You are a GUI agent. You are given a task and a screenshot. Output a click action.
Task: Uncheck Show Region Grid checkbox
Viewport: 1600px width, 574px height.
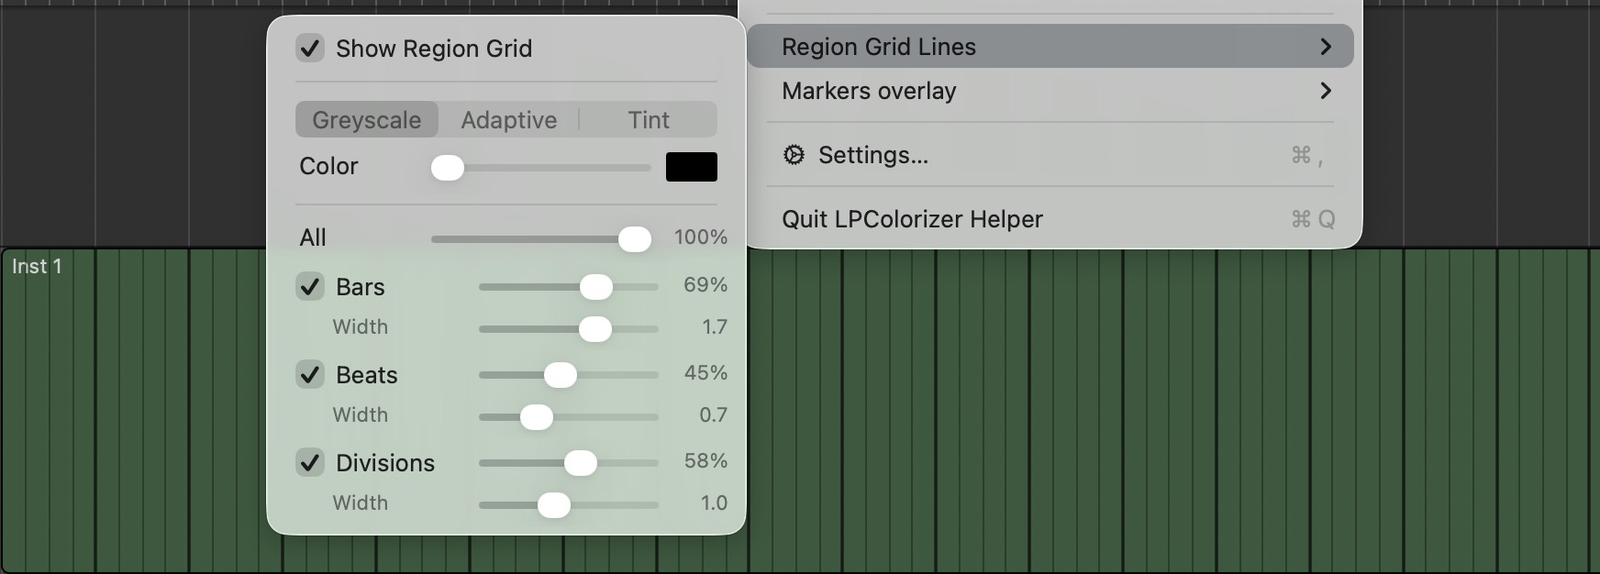tap(310, 48)
